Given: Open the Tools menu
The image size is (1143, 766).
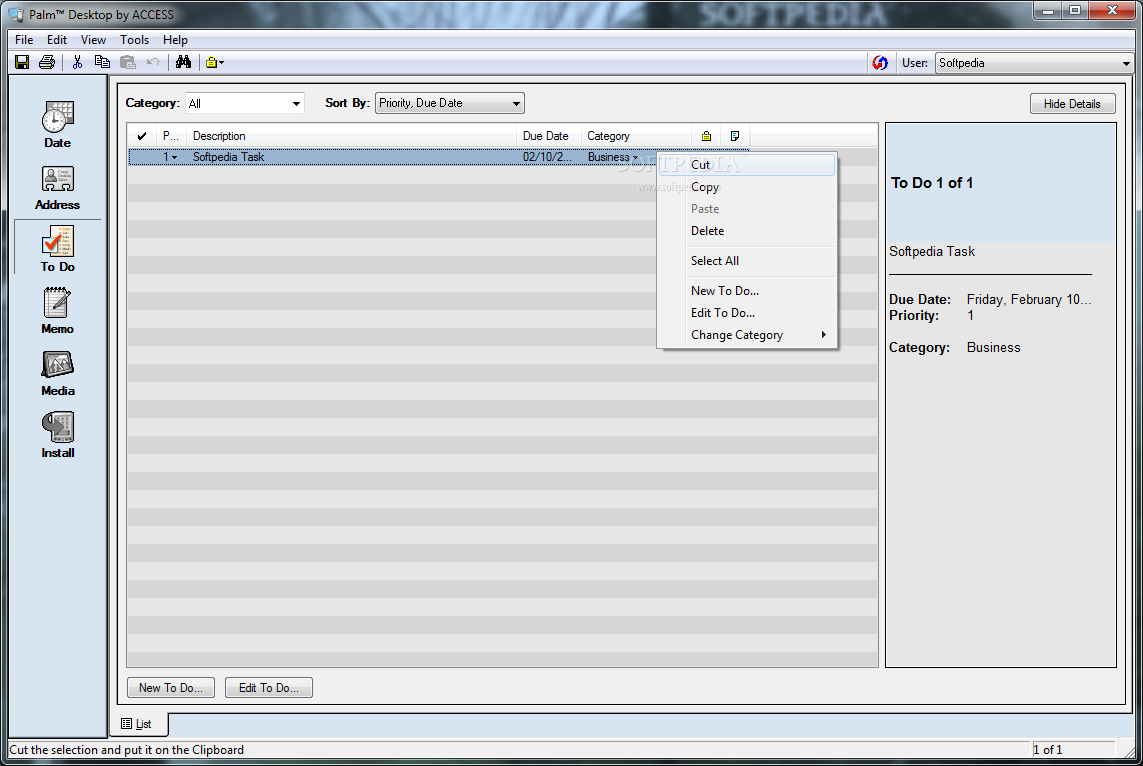Looking at the screenshot, I should pos(134,40).
